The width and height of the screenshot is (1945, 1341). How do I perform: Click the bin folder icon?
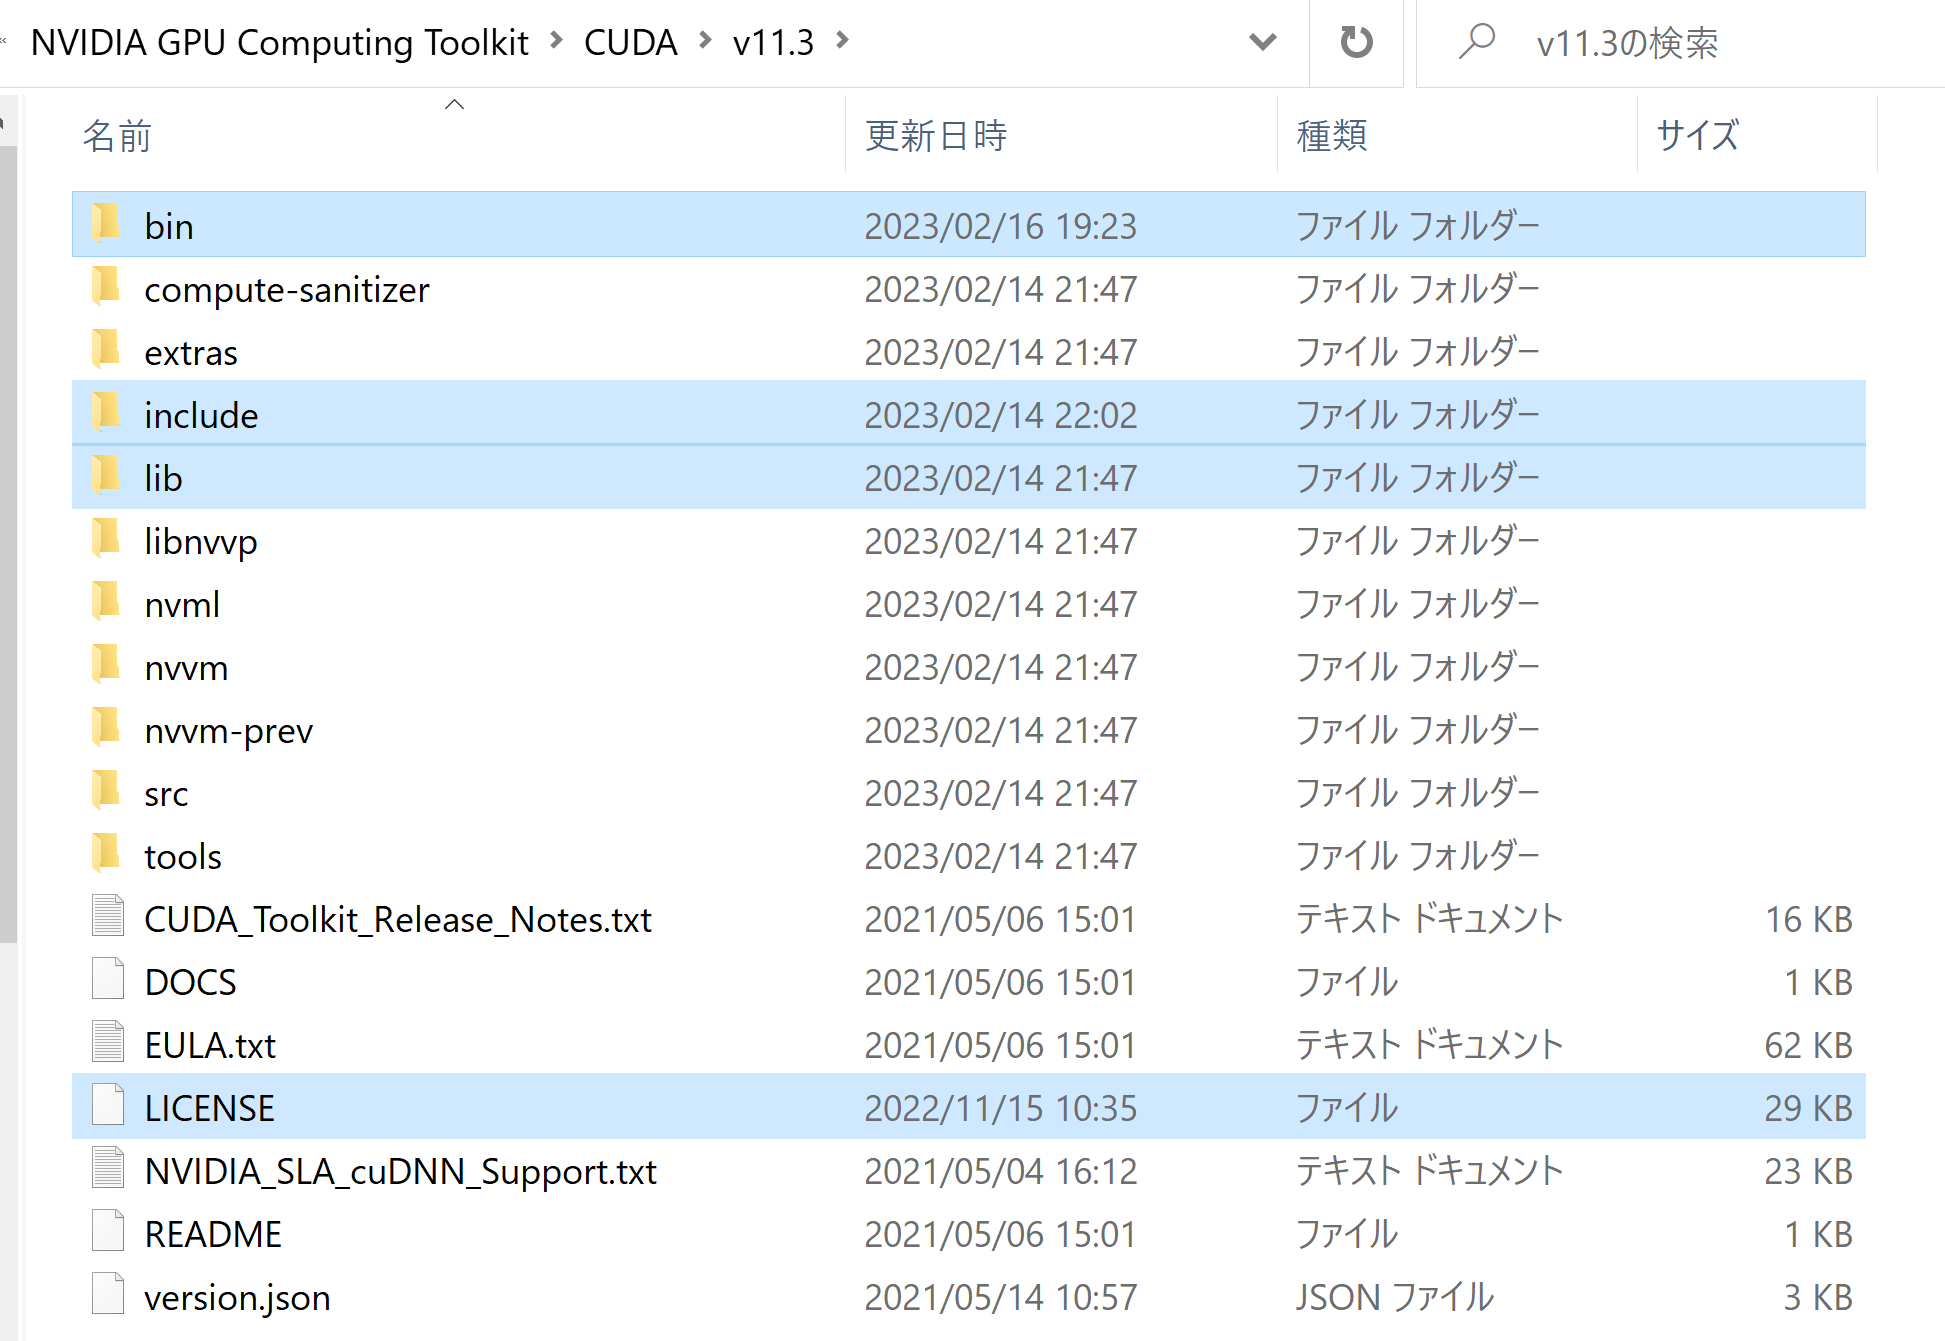click(106, 225)
